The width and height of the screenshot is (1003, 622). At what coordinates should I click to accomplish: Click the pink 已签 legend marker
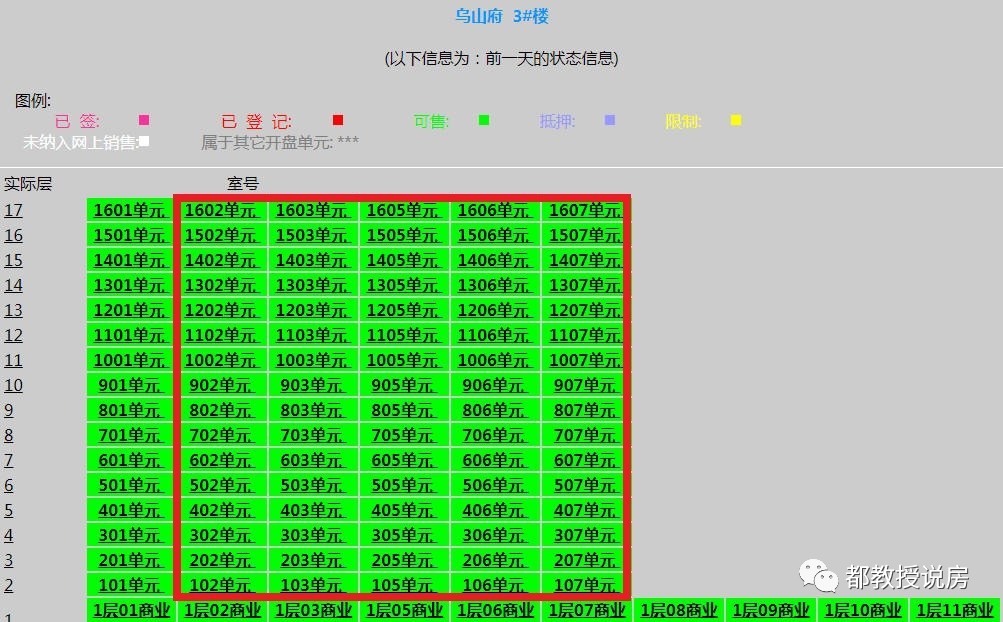(x=143, y=120)
